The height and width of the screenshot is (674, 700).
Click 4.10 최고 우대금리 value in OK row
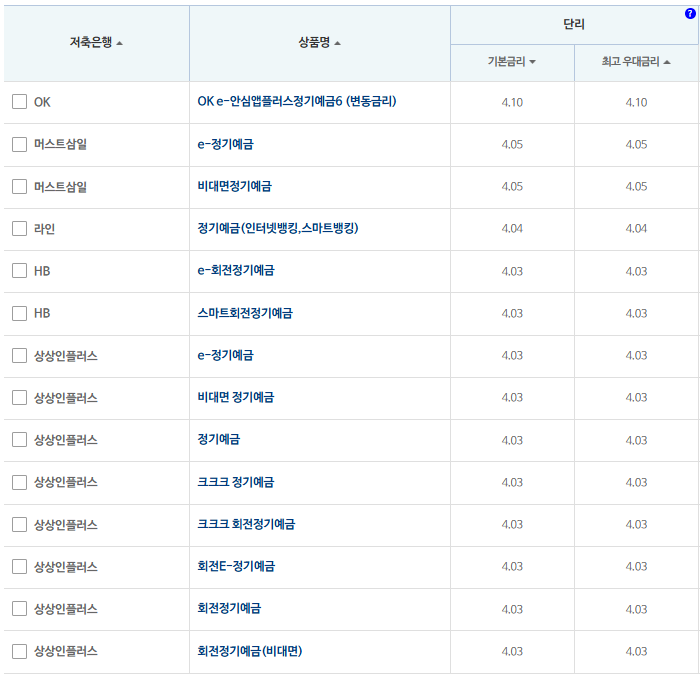[636, 102]
